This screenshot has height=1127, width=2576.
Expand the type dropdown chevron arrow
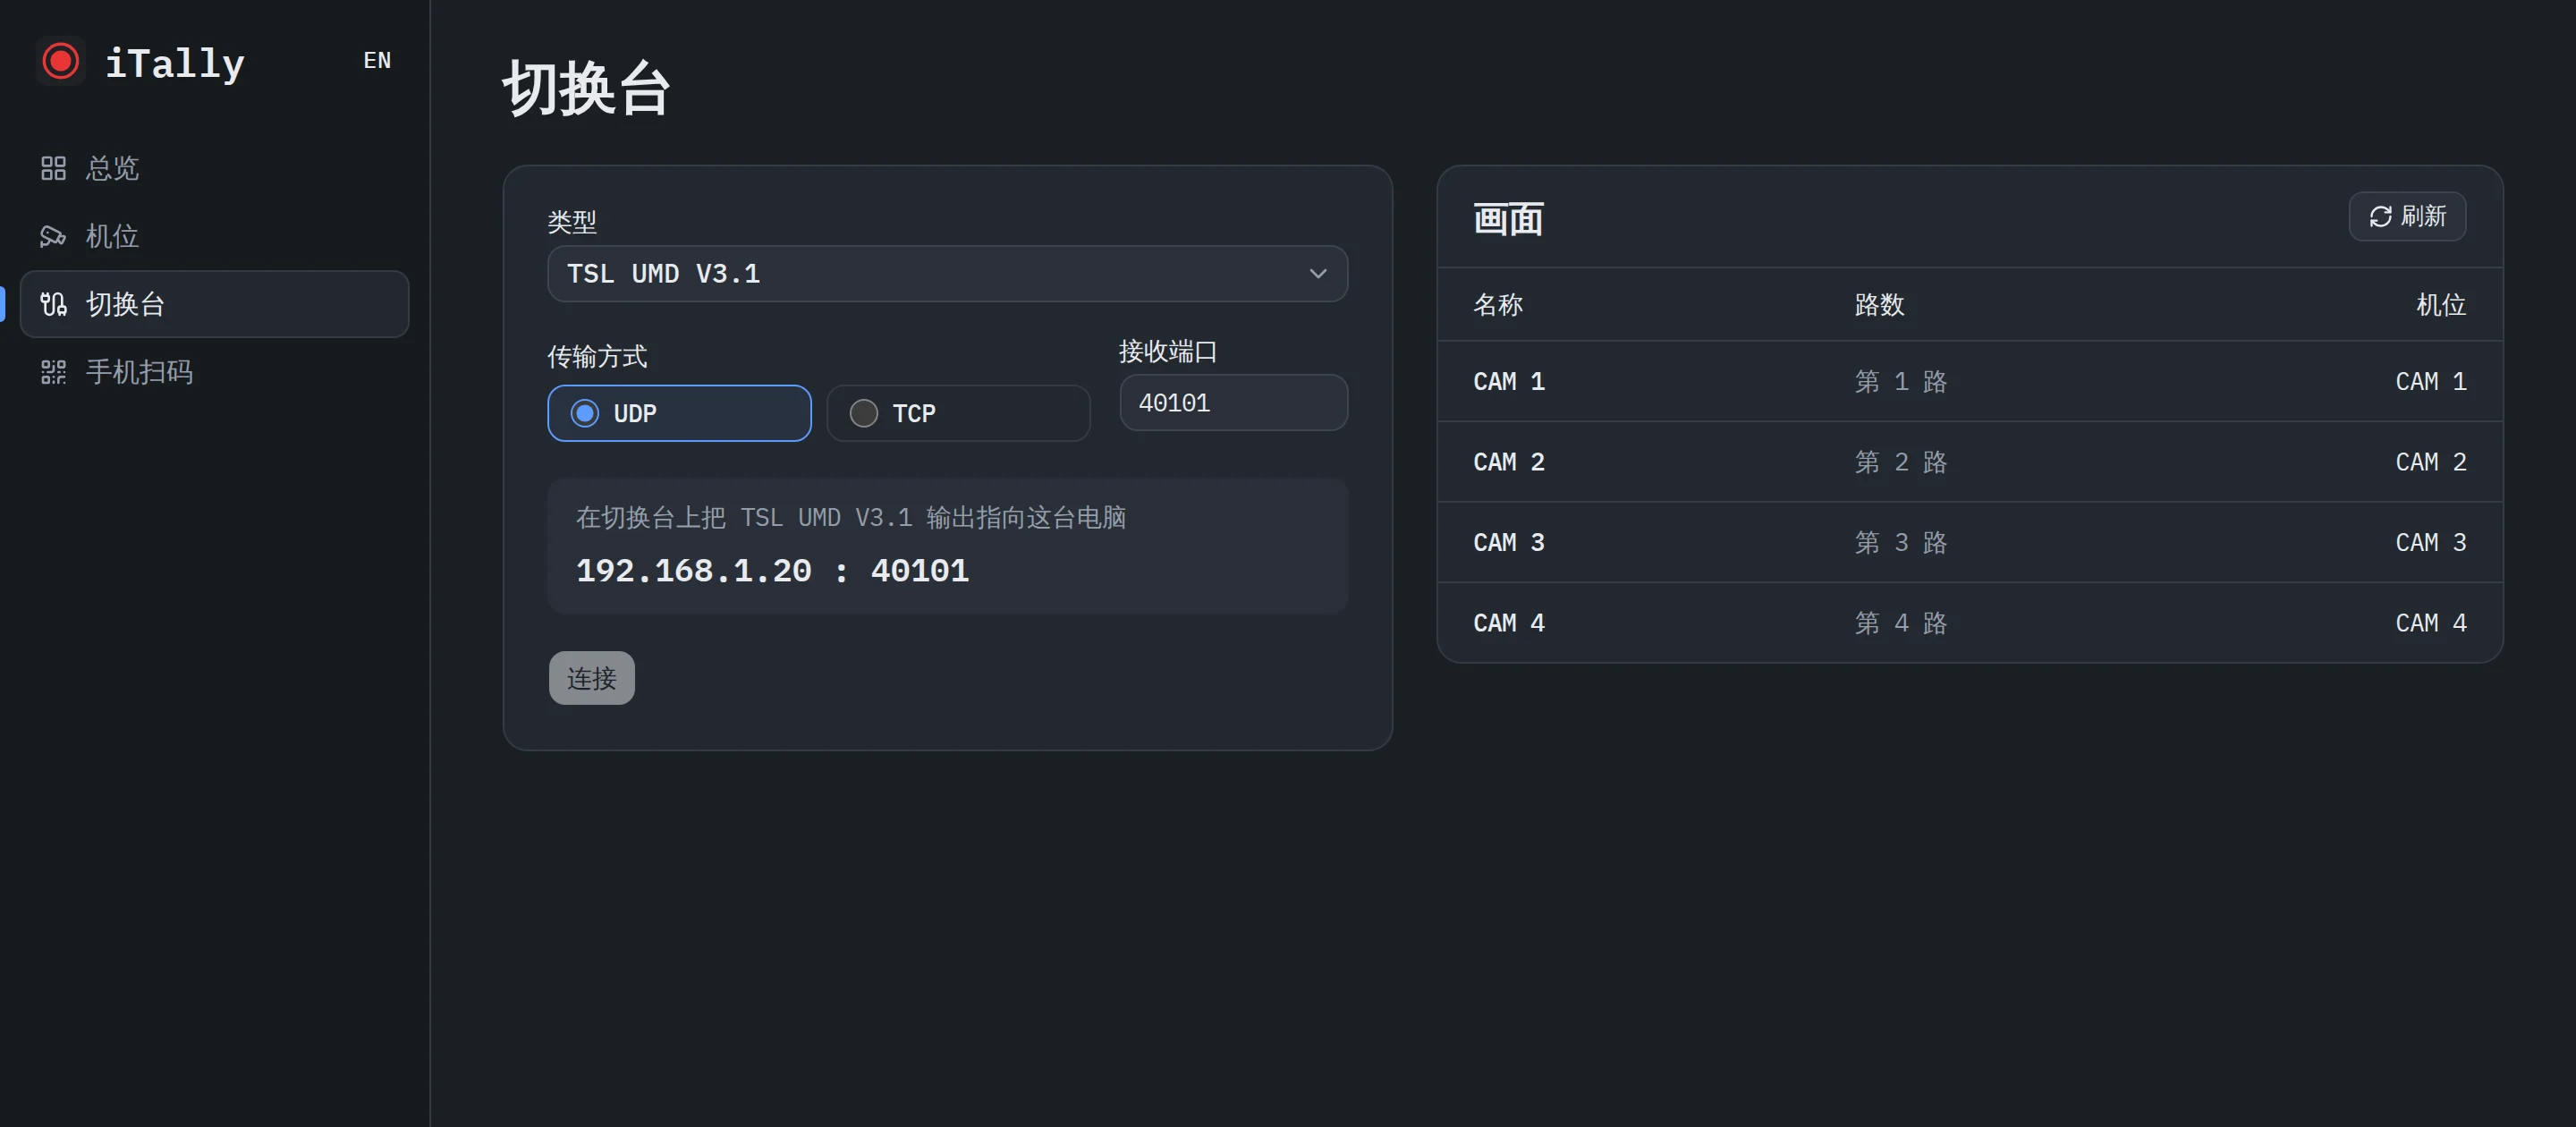pyautogui.click(x=1317, y=274)
